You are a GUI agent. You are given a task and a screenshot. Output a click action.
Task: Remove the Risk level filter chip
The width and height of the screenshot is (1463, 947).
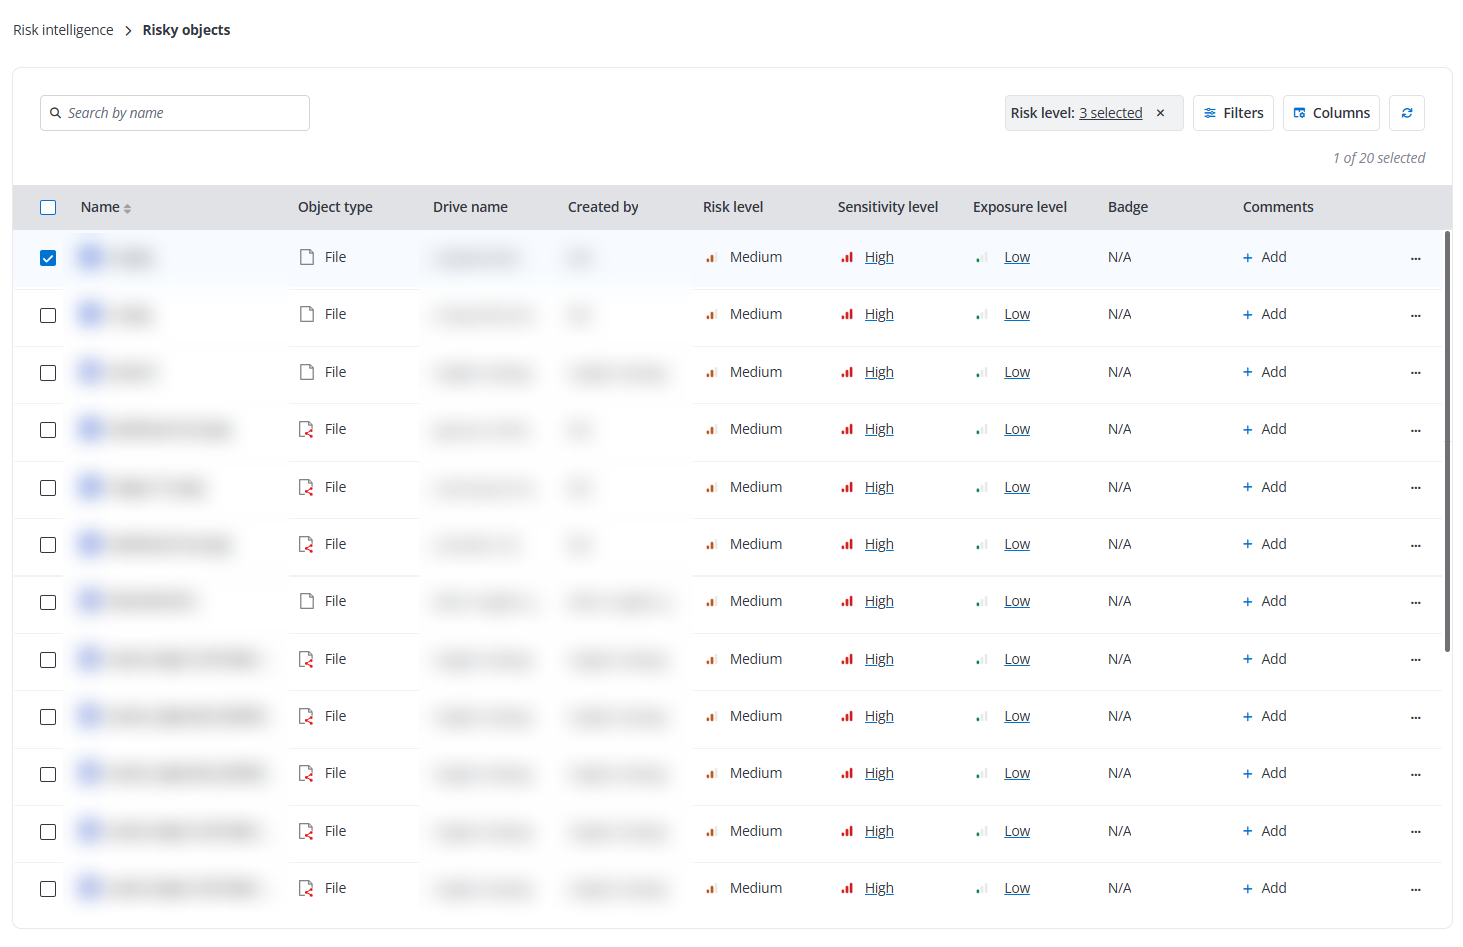[1160, 113]
